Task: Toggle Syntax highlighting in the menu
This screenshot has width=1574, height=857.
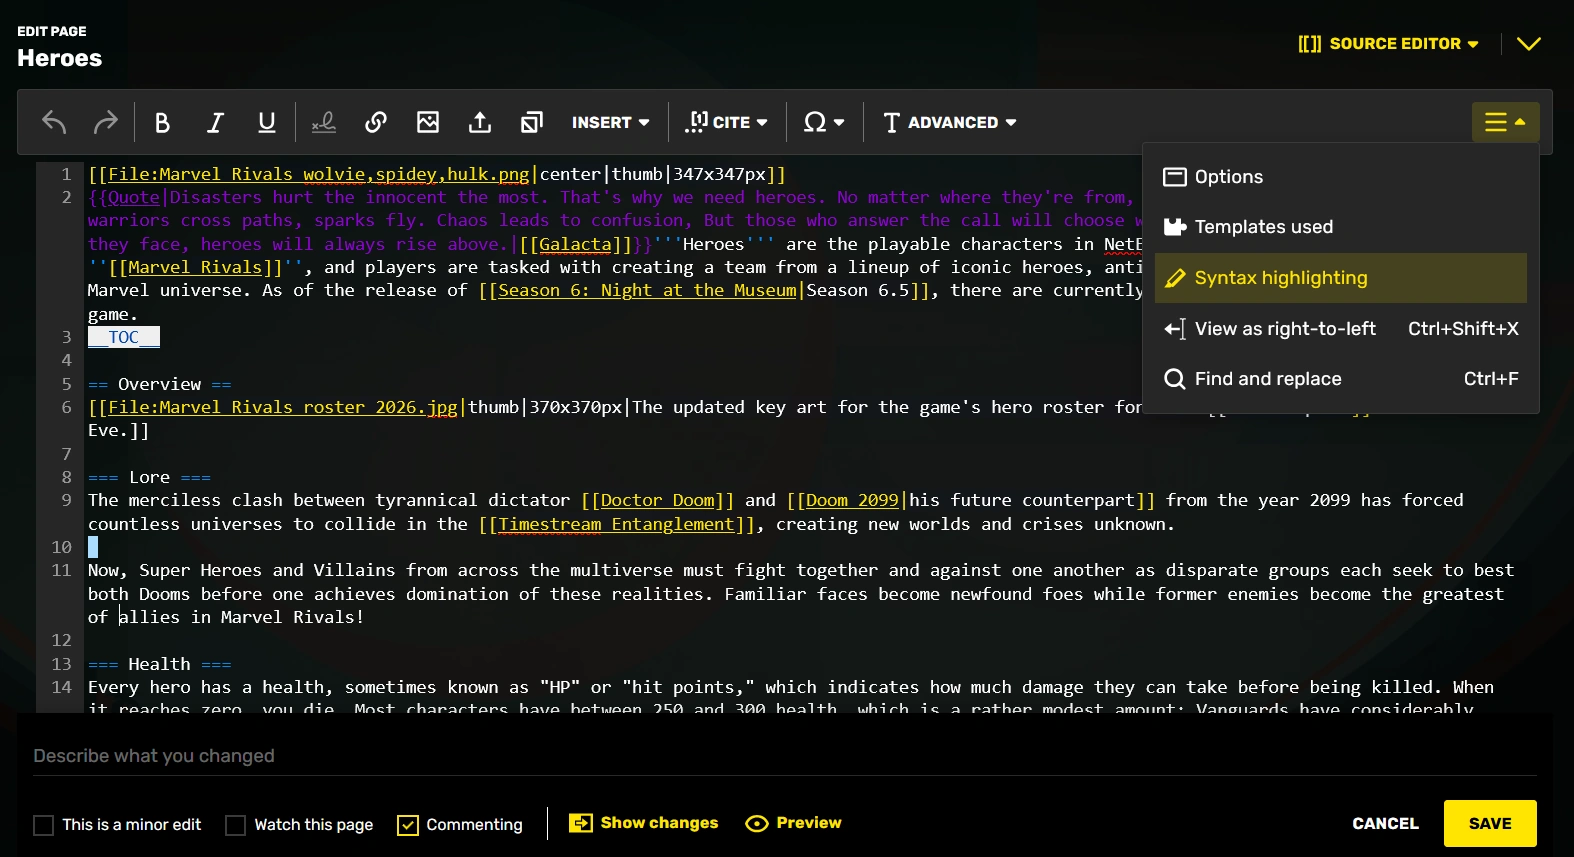Action: [1340, 278]
